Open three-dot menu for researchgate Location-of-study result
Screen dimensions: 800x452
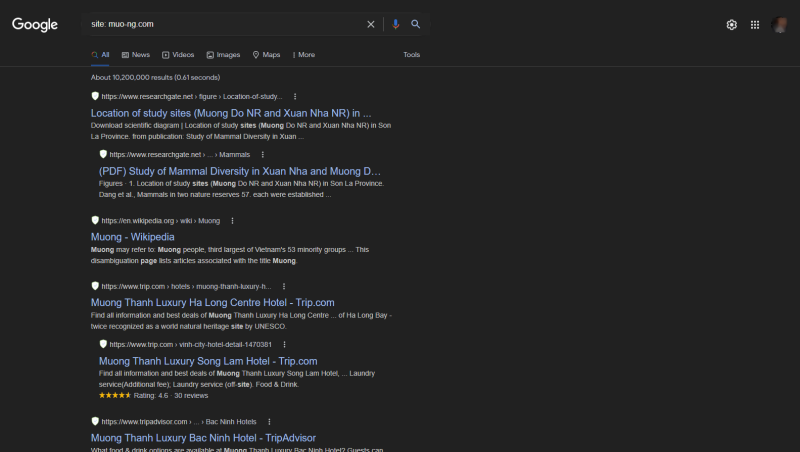point(295,96)
